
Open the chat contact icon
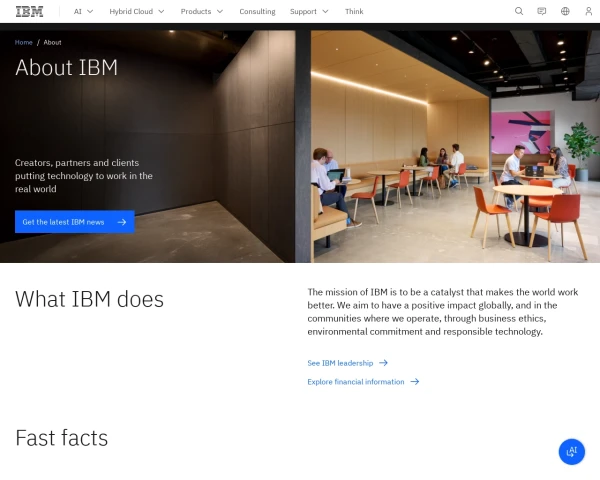pos(541,11)
